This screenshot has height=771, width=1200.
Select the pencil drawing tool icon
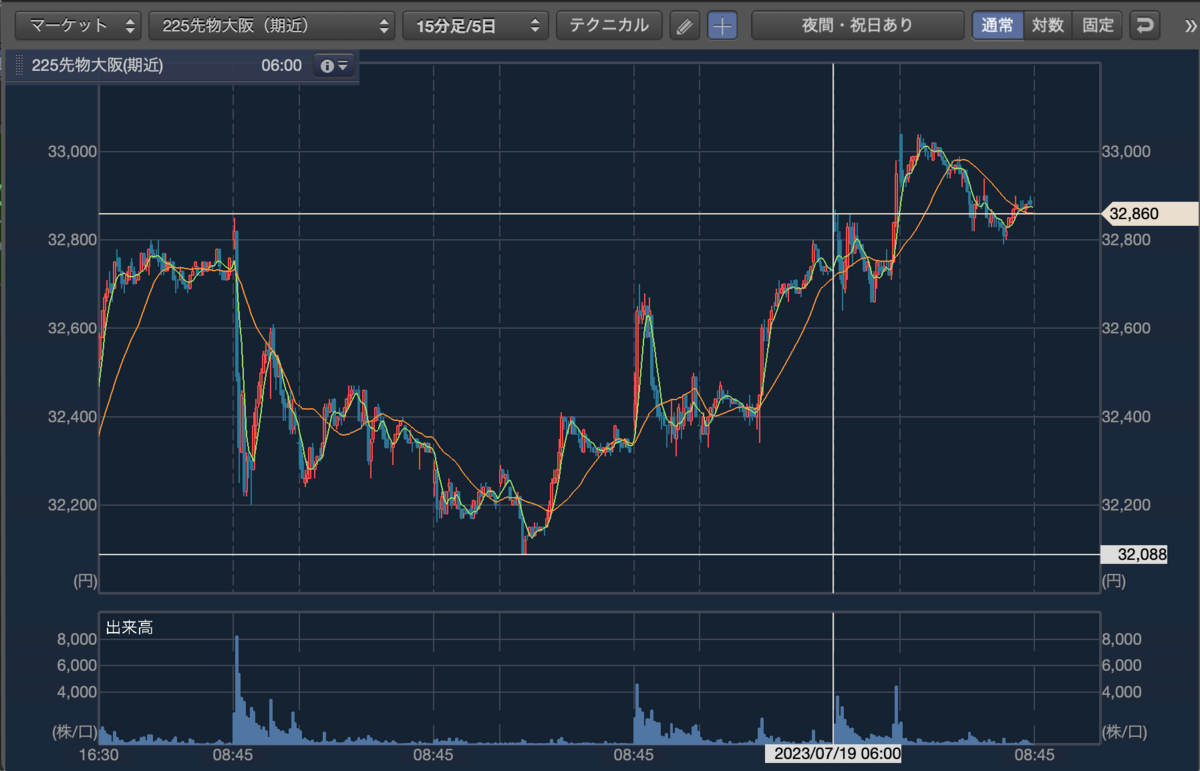click(x=684, y=26)
